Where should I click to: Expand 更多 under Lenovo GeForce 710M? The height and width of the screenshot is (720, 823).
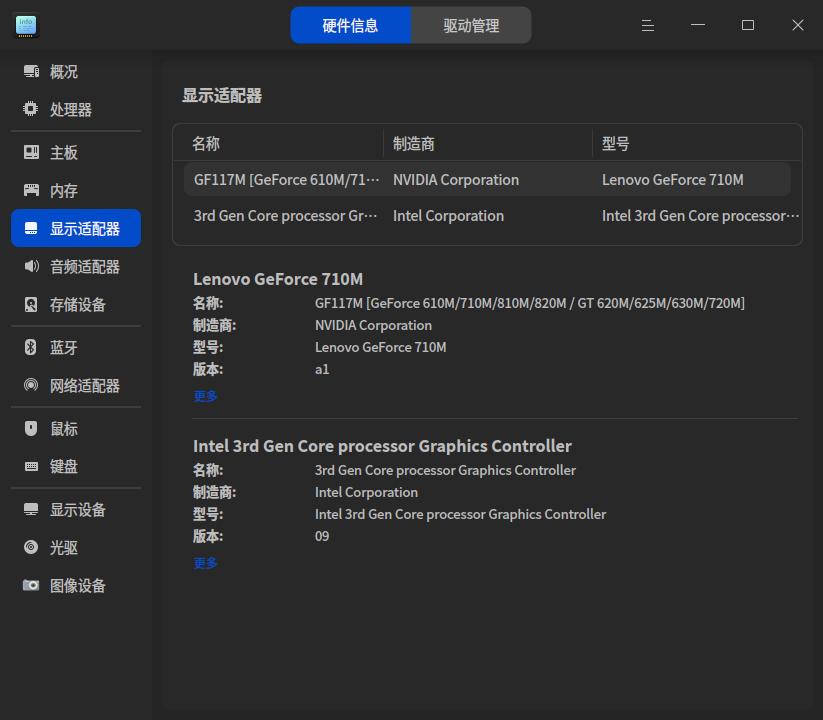click(205, 396)
